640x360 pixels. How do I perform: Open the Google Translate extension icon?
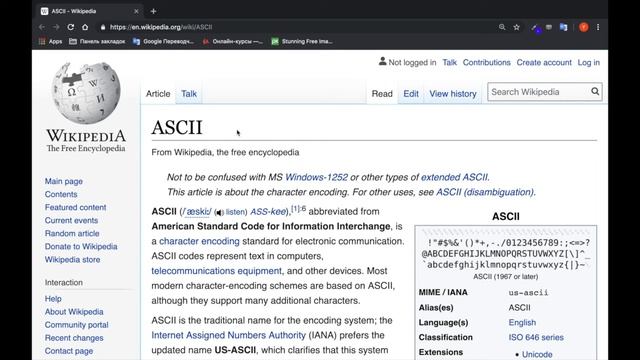[x=564, y=27]
